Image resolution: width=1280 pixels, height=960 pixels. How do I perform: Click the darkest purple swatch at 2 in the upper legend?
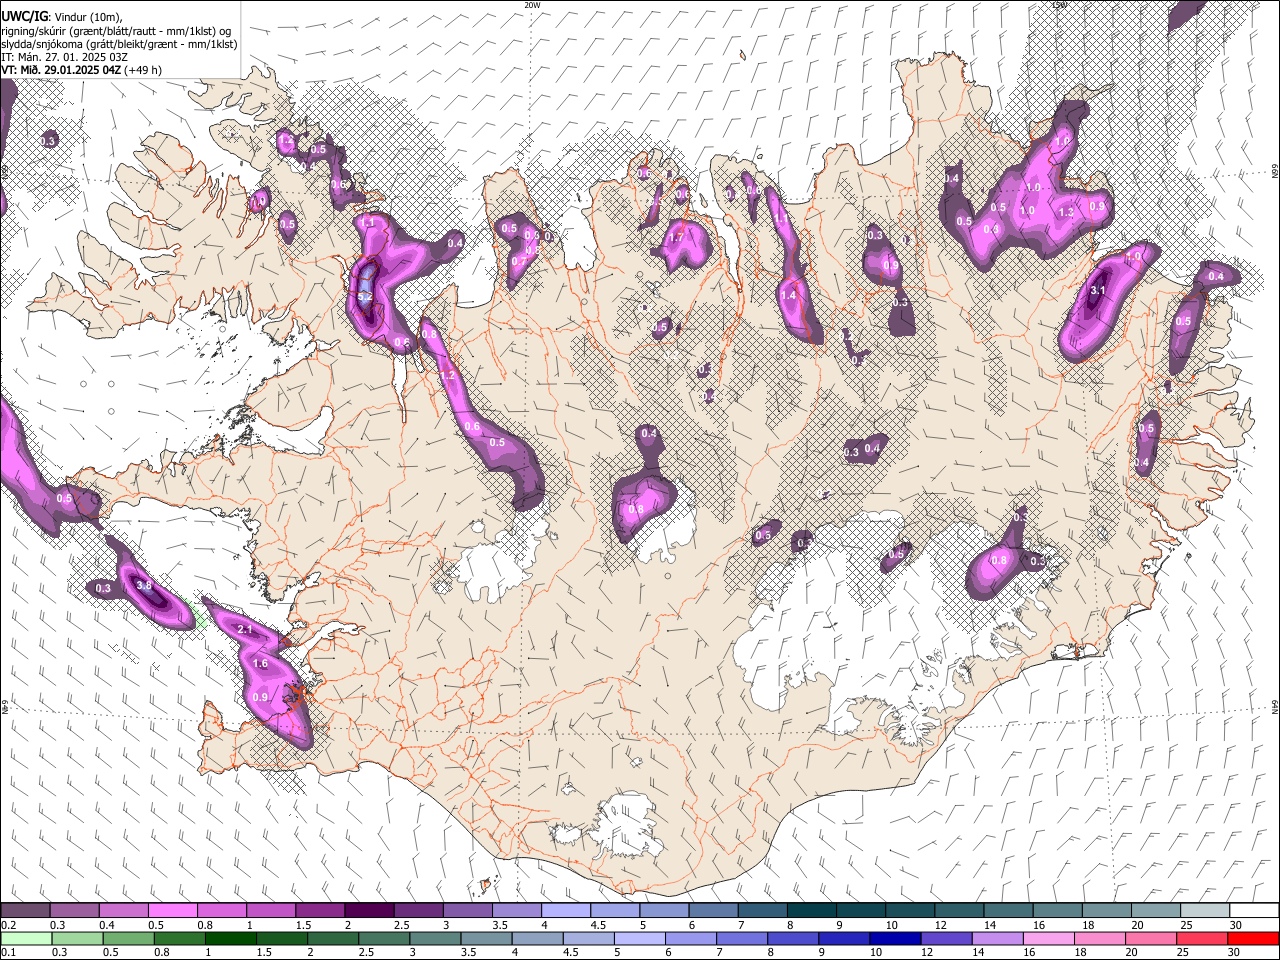pos(369,911)
